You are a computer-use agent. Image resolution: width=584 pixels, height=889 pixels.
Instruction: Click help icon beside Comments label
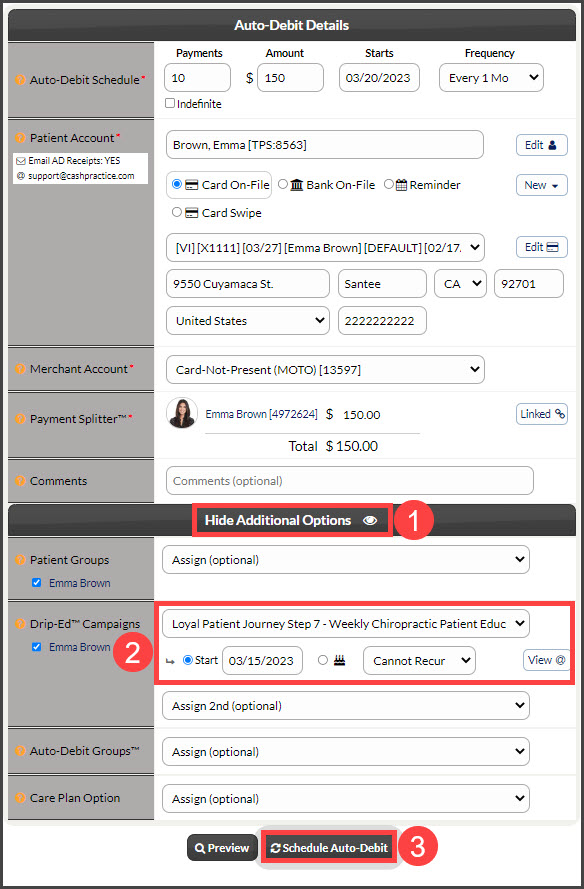click(x=20, y=481)
